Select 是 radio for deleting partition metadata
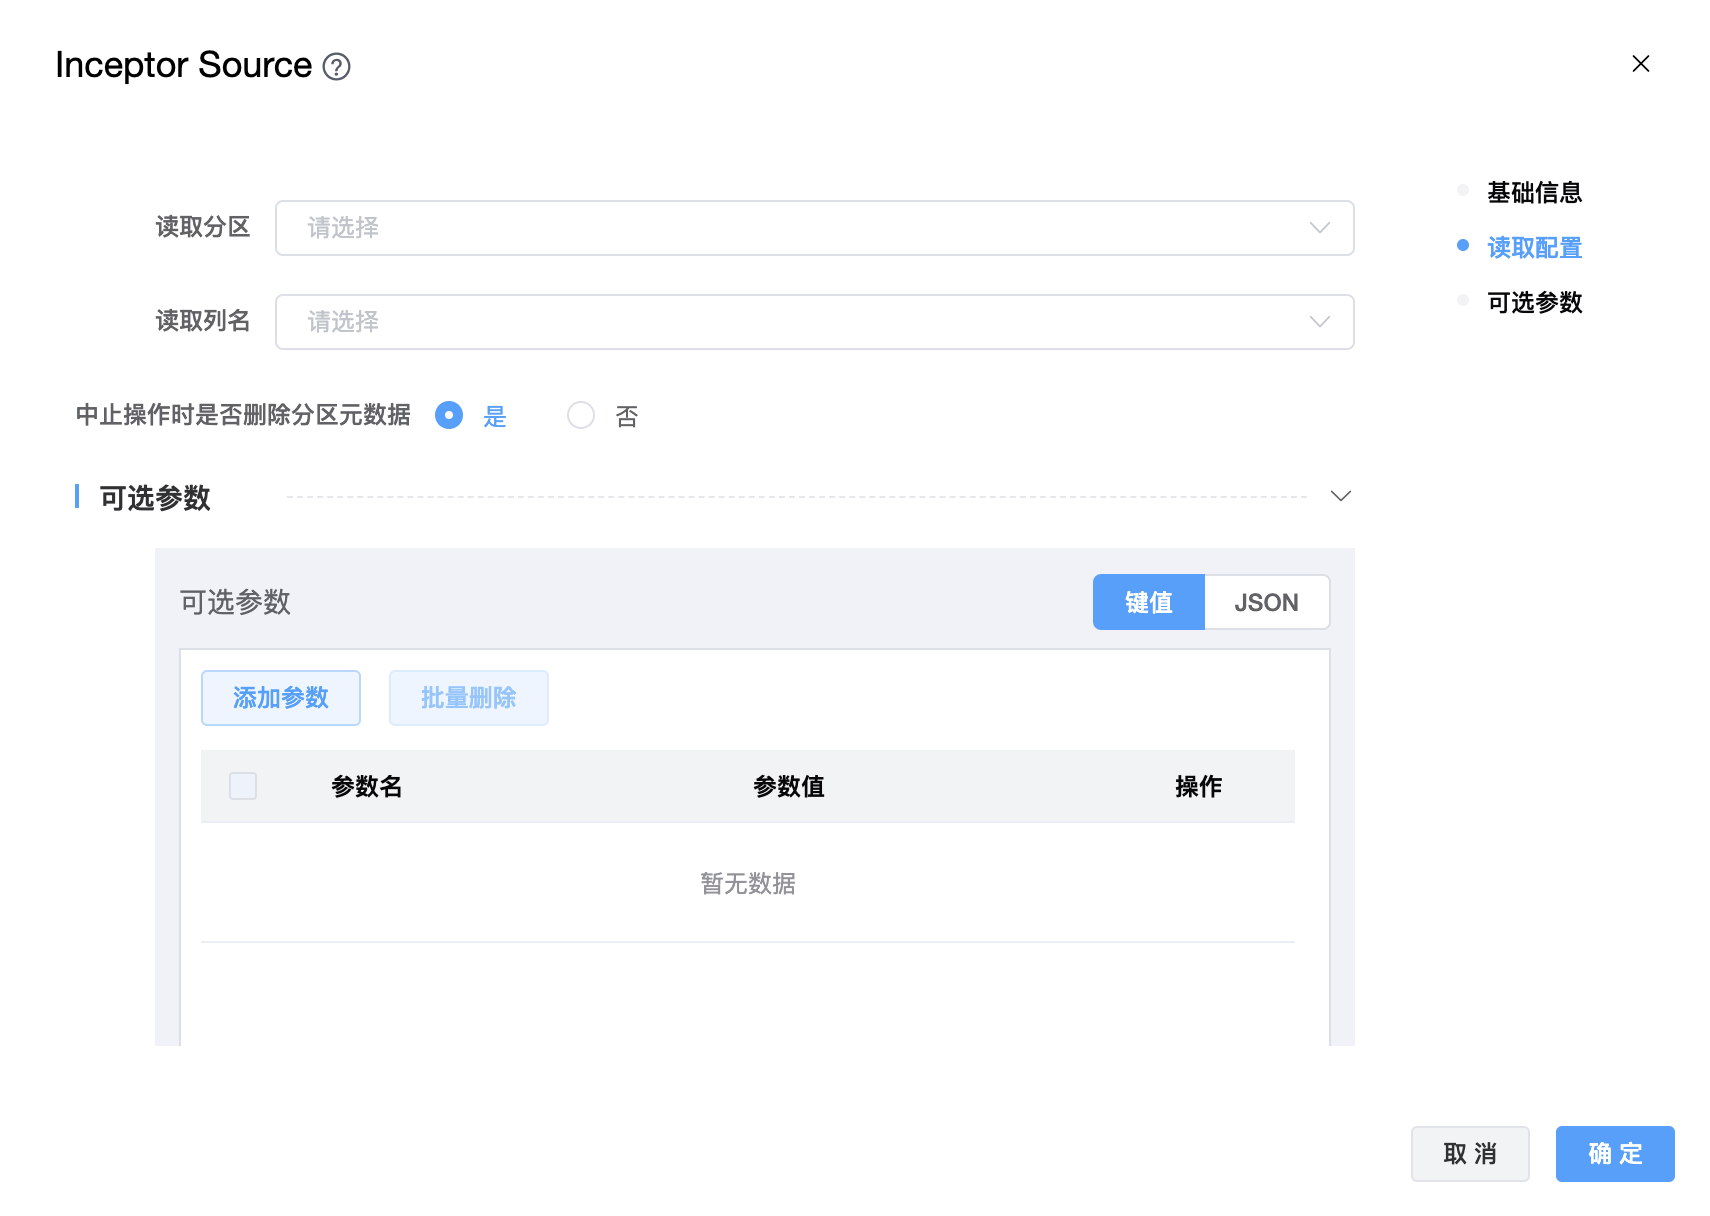 (x=449, y=415)
